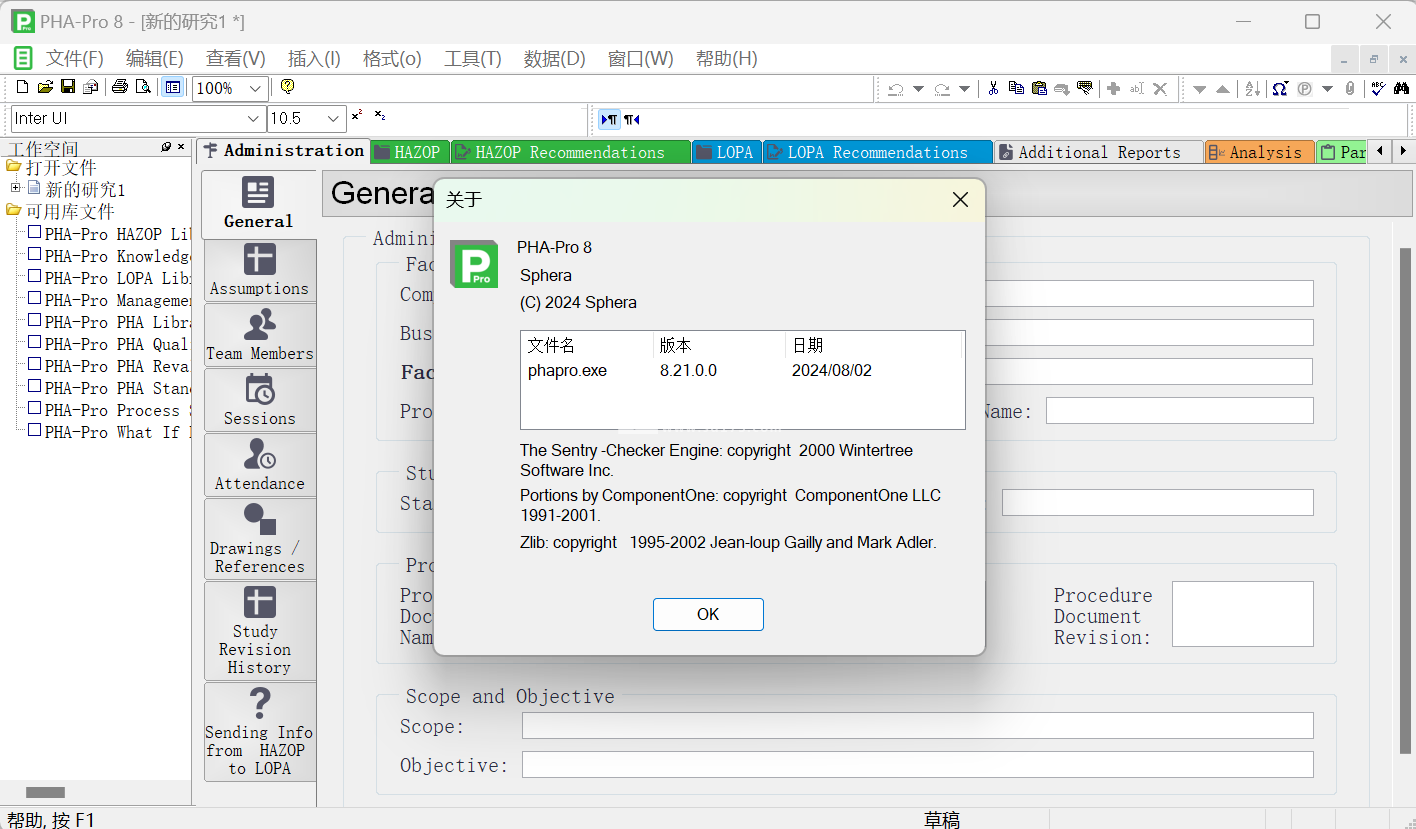Close the 关于 dialog with X

(x=960, y=200)
